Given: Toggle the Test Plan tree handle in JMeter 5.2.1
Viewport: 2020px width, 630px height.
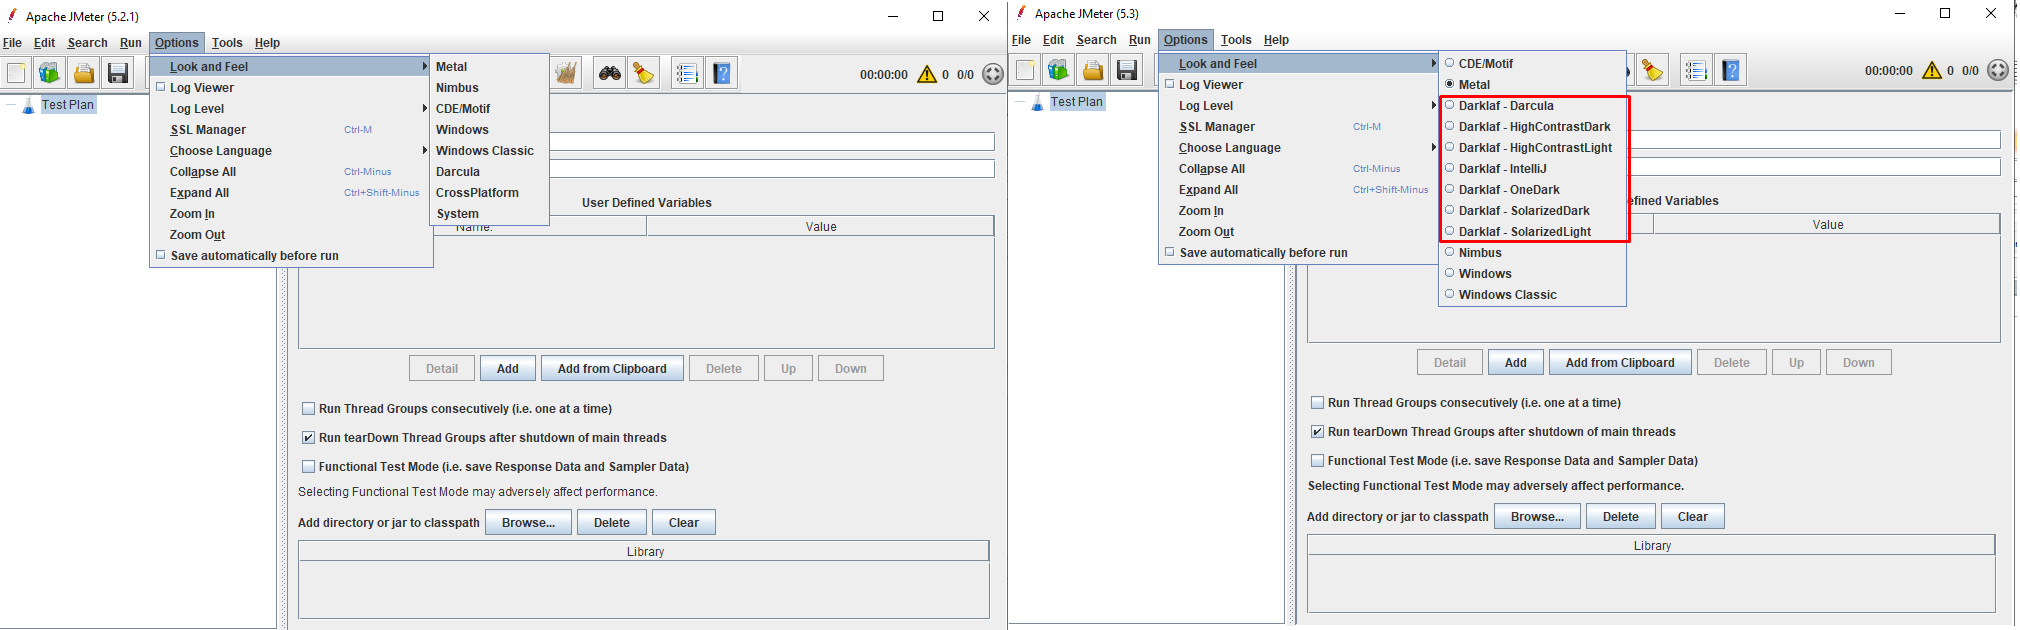Looking at the screenshot, I should (11, 105).
